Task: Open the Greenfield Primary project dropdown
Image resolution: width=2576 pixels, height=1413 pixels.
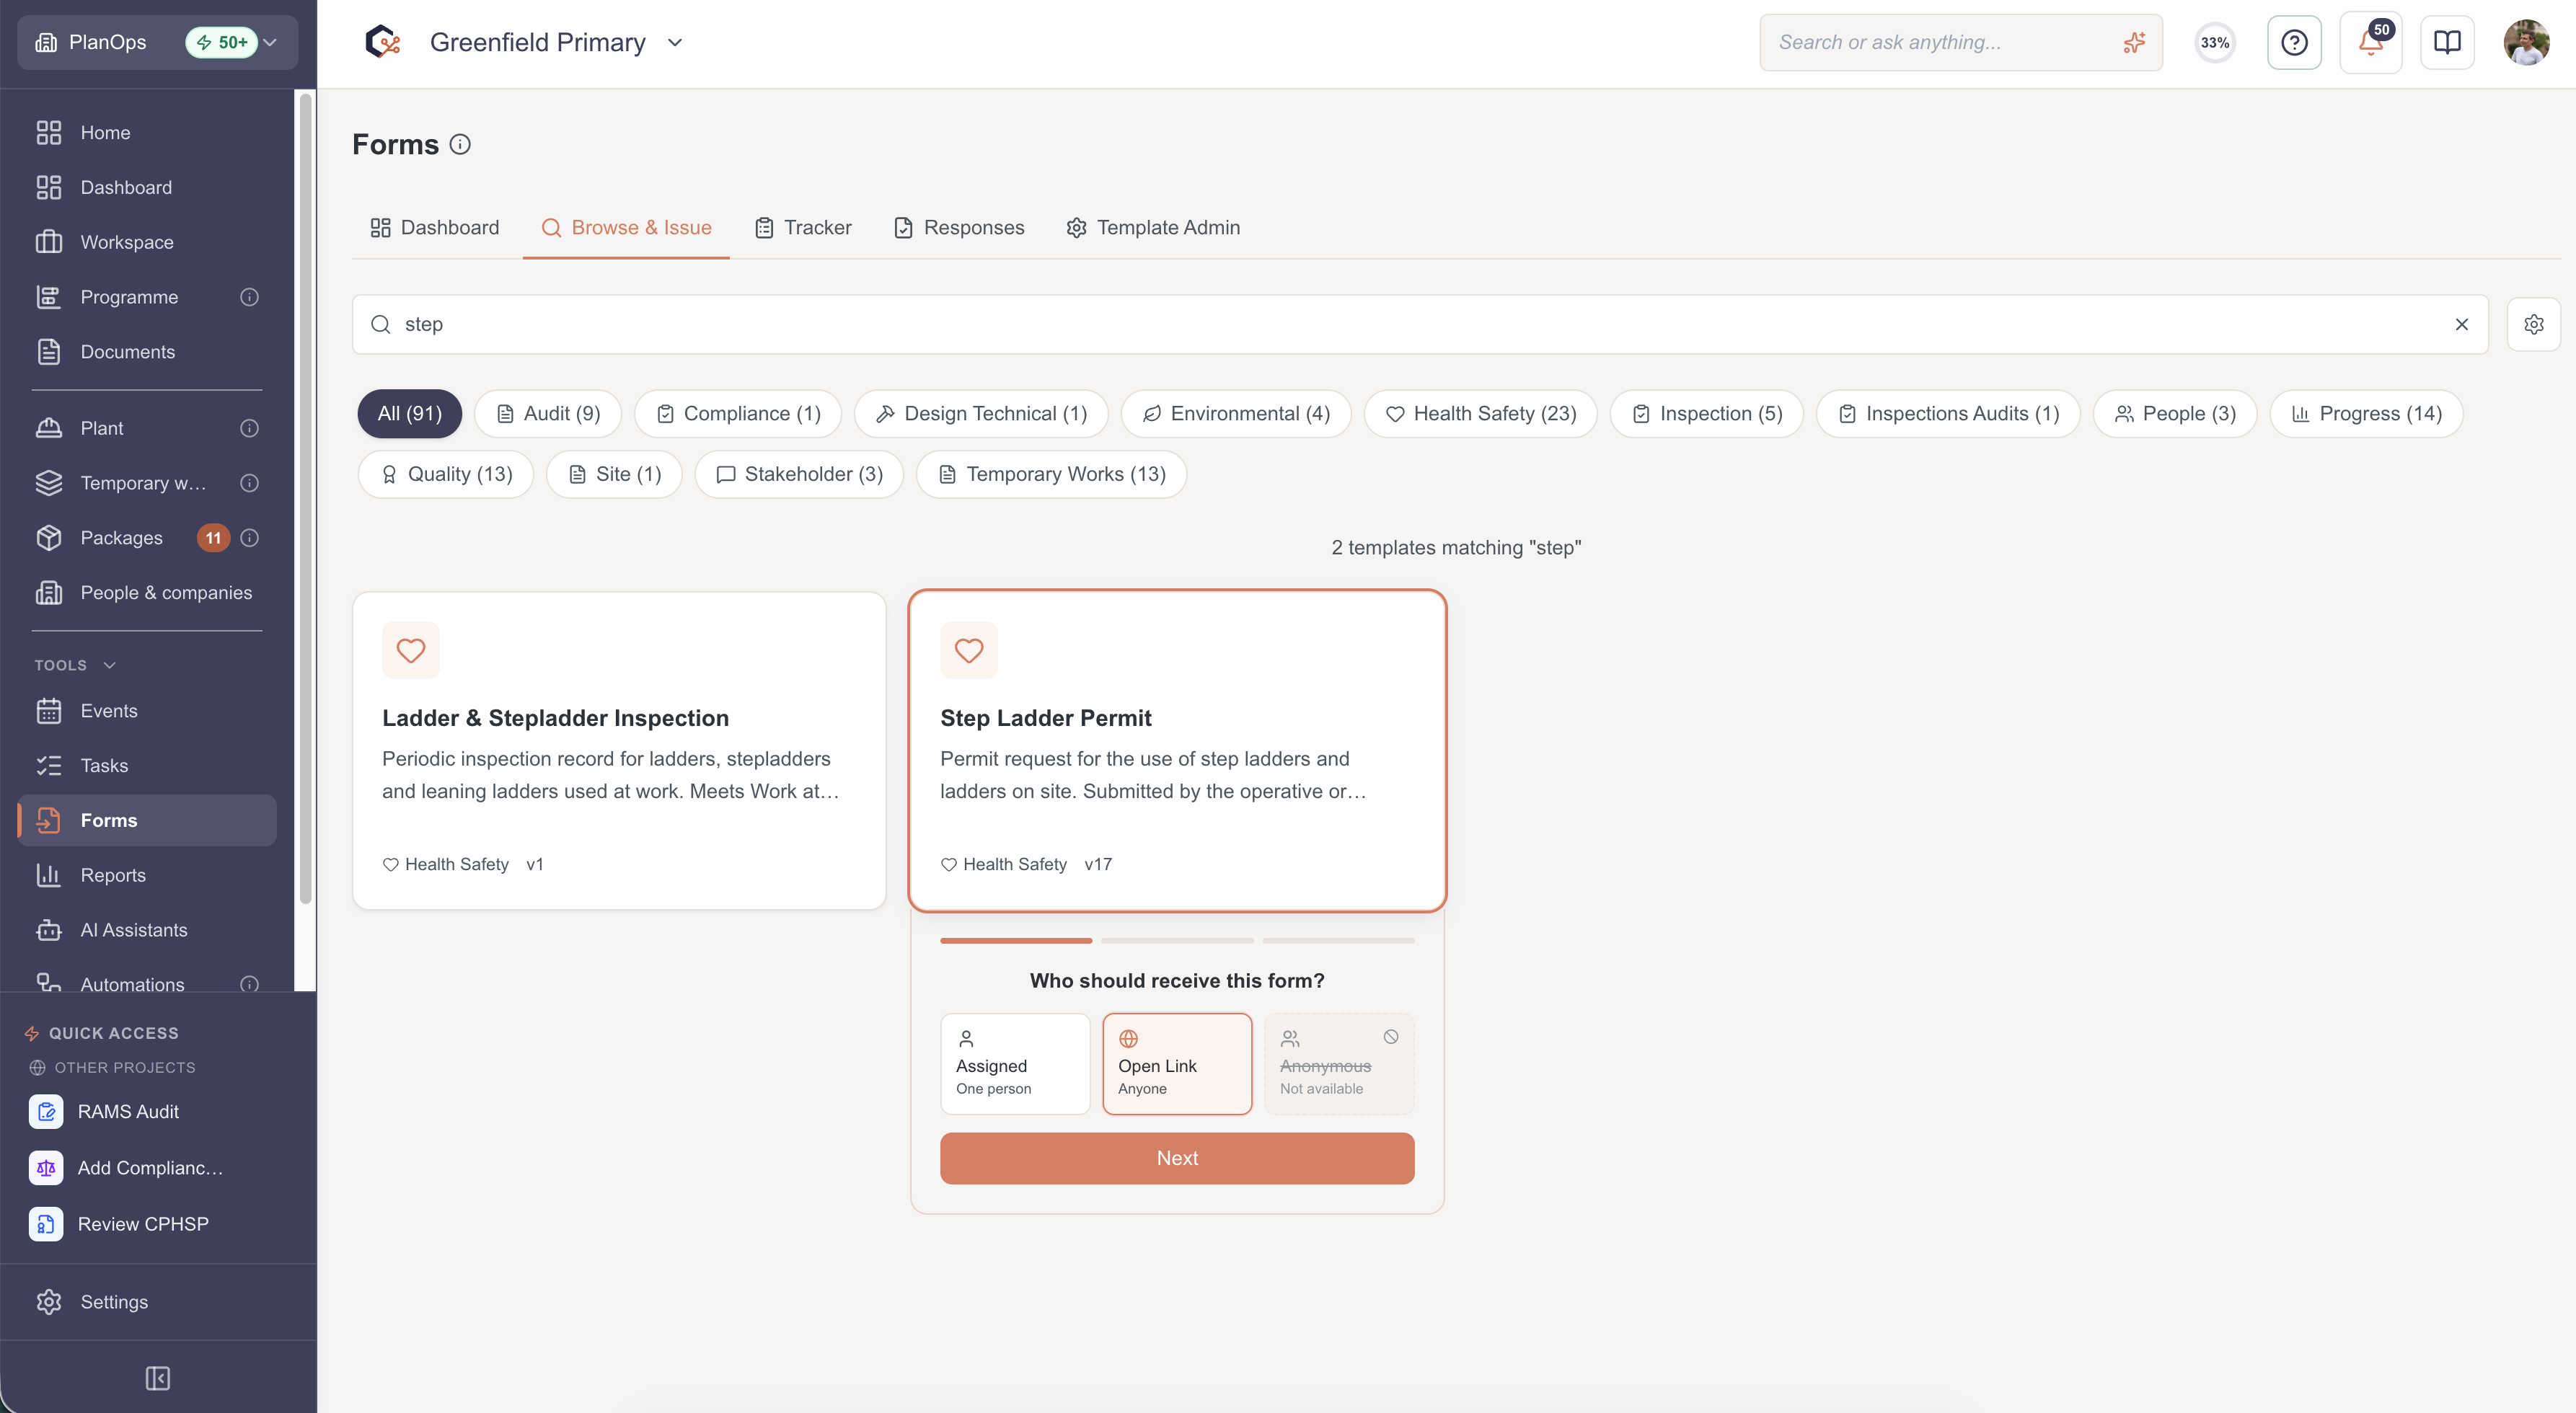Action: pos(675,42)
